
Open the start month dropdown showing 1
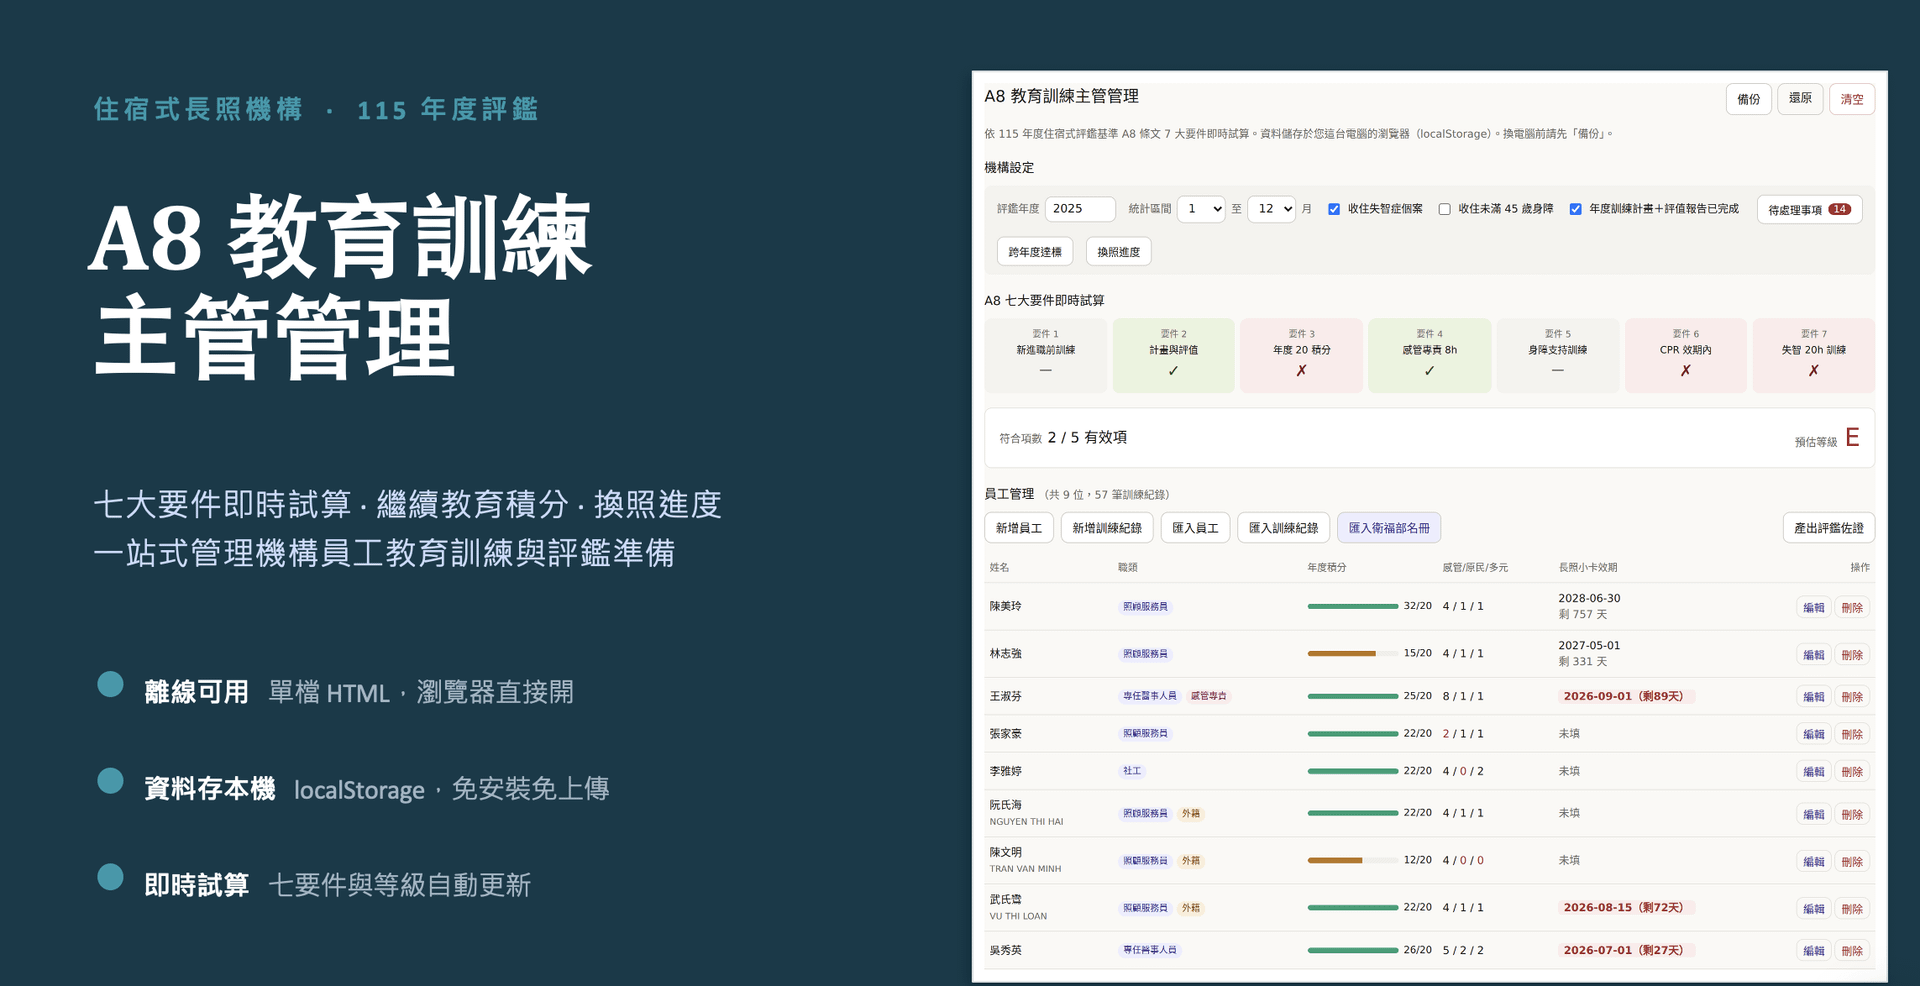coord(1201,209)
